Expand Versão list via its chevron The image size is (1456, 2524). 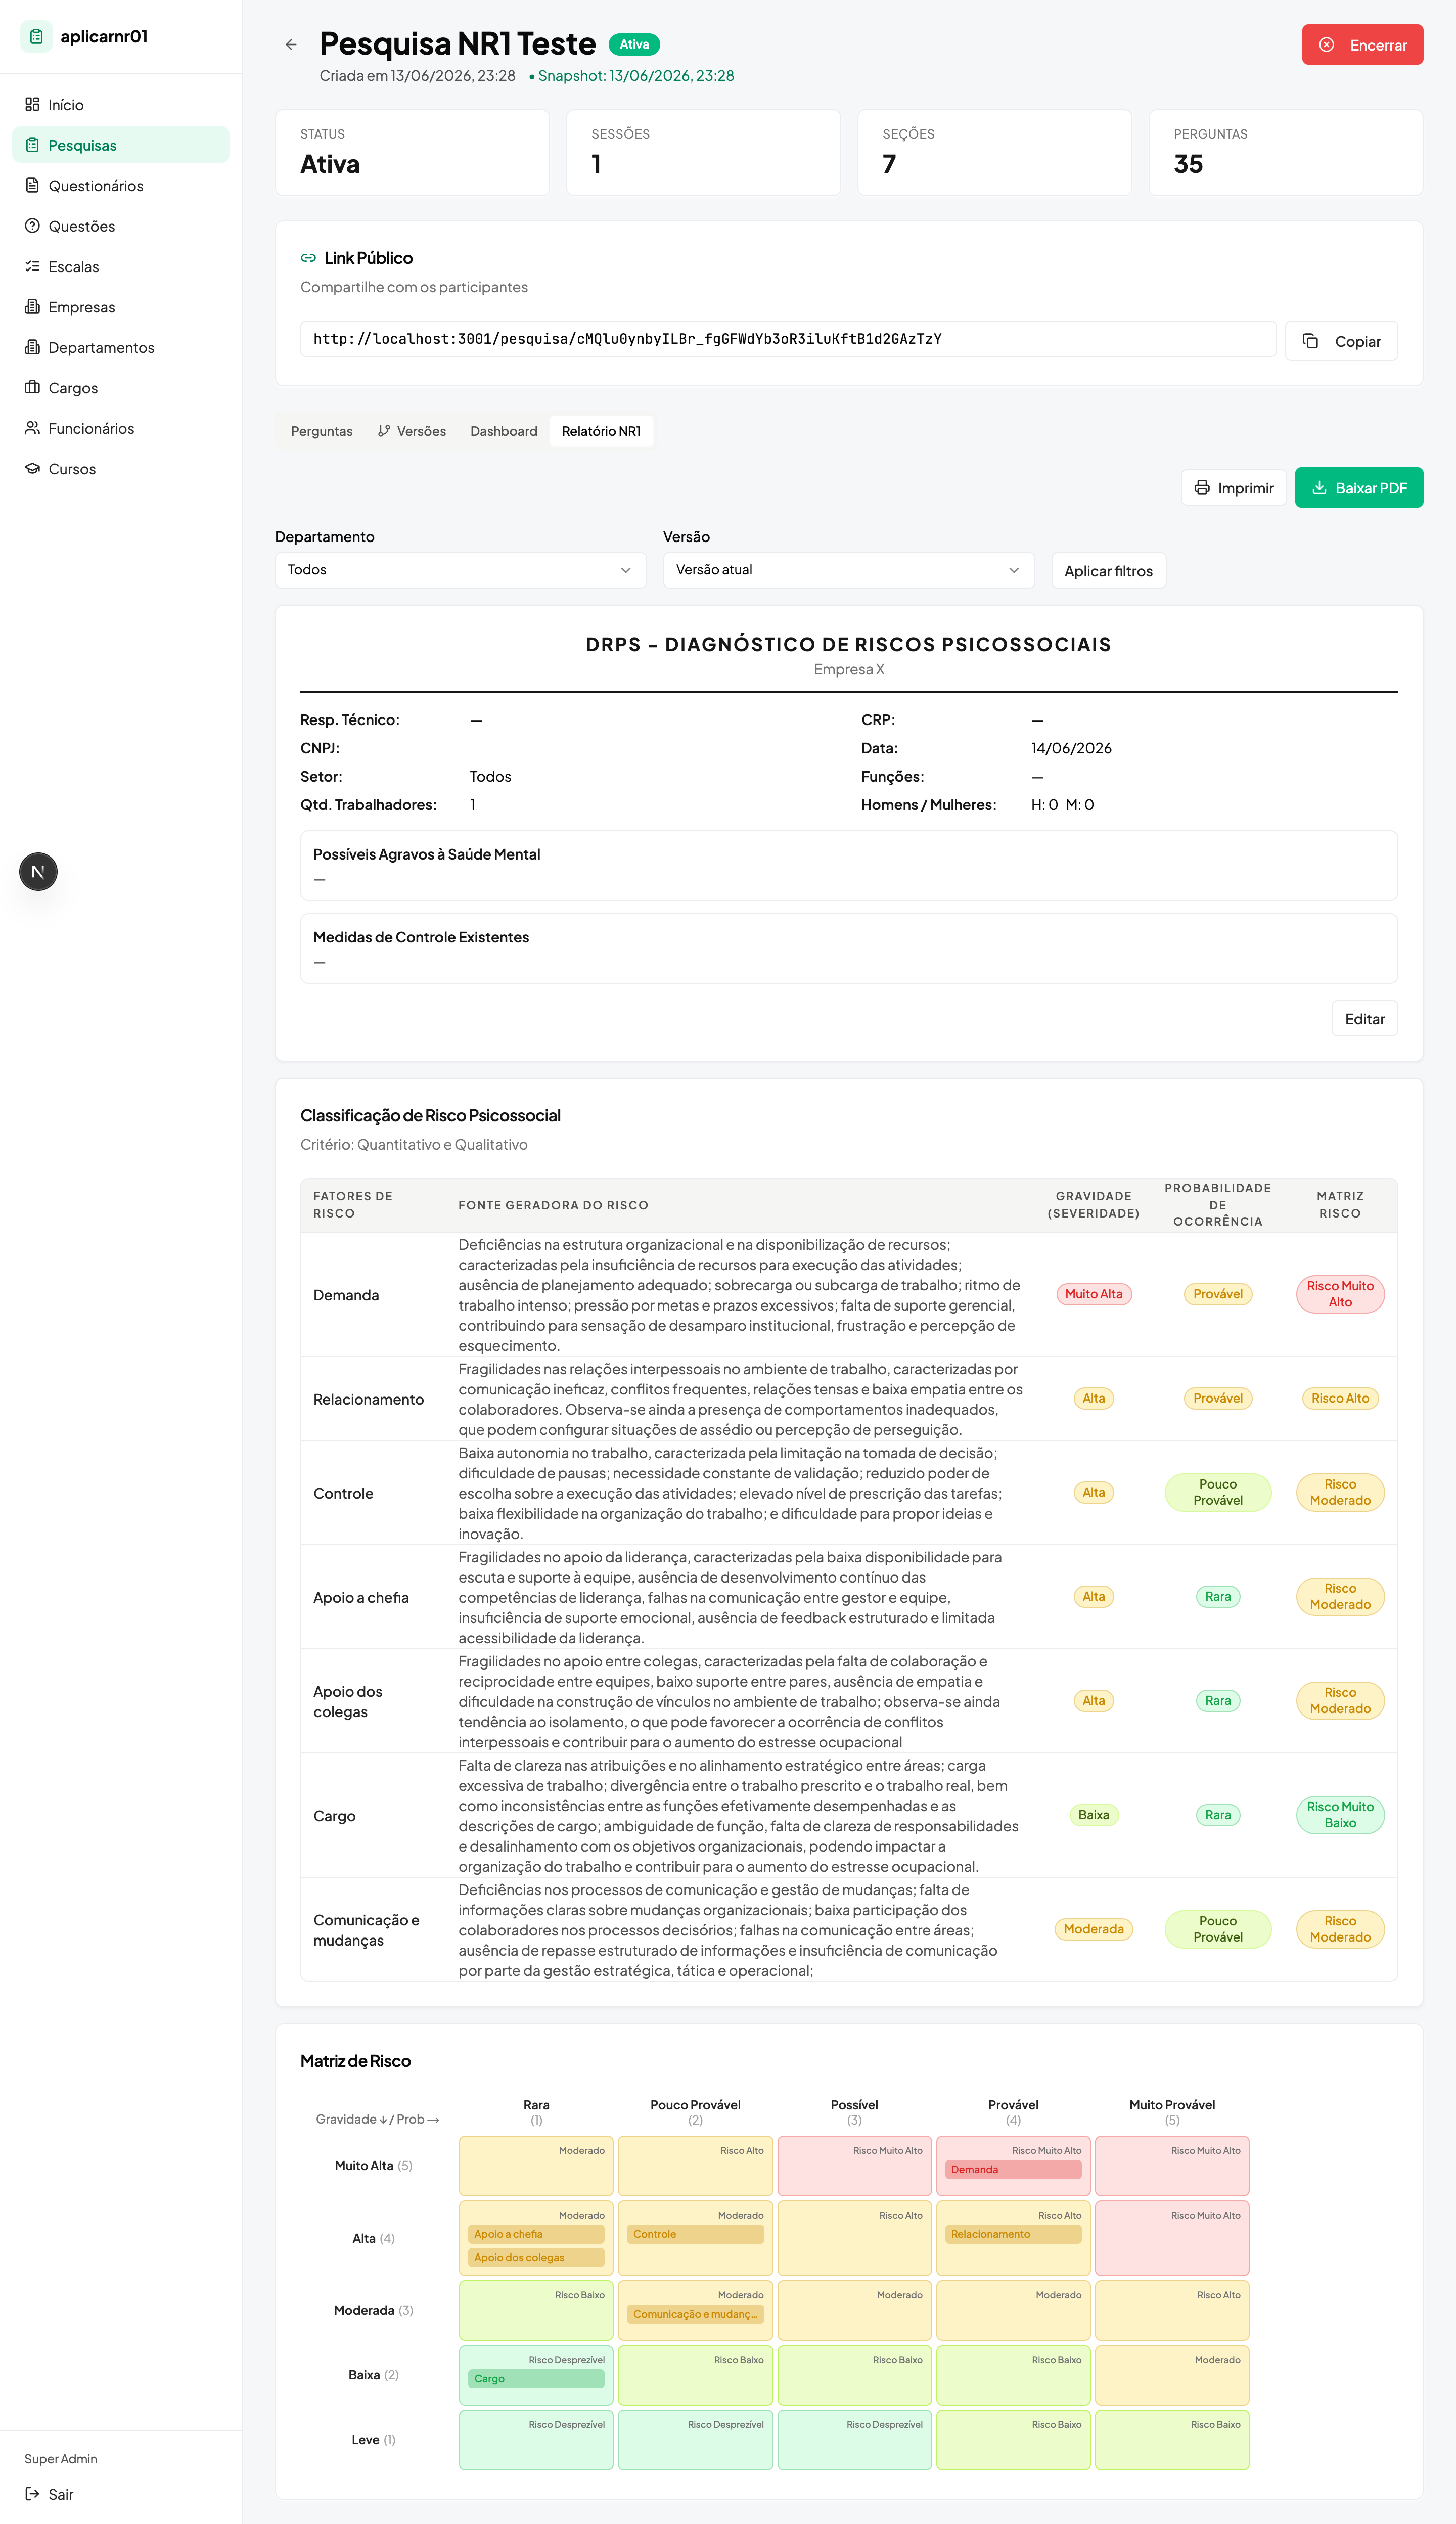(x=1014, y=570)
